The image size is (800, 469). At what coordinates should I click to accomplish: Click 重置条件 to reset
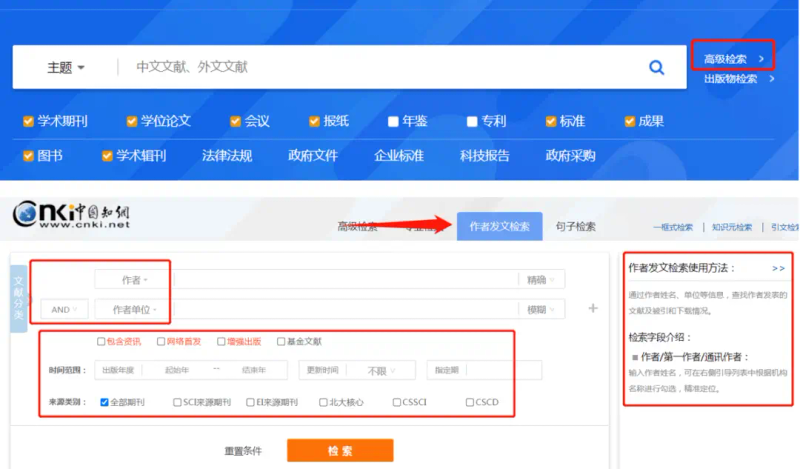pos(243,451)
